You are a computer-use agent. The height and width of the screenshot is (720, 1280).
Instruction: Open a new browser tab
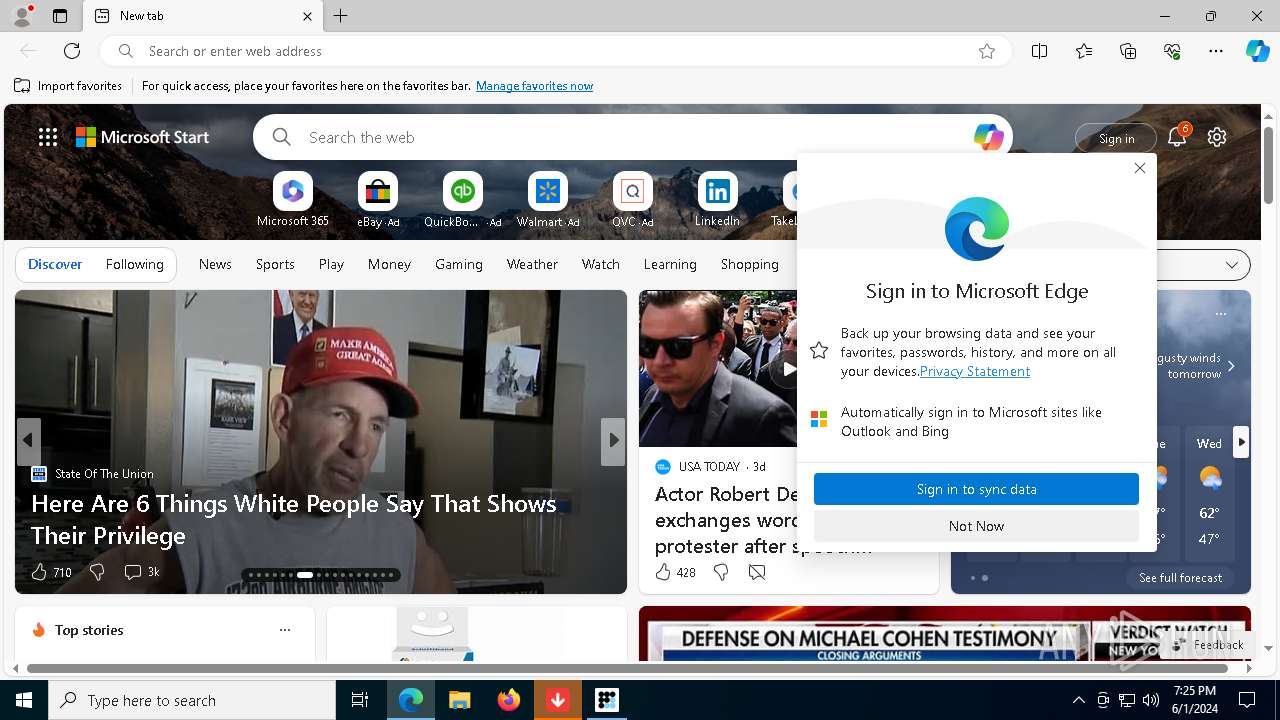[341, 16]
